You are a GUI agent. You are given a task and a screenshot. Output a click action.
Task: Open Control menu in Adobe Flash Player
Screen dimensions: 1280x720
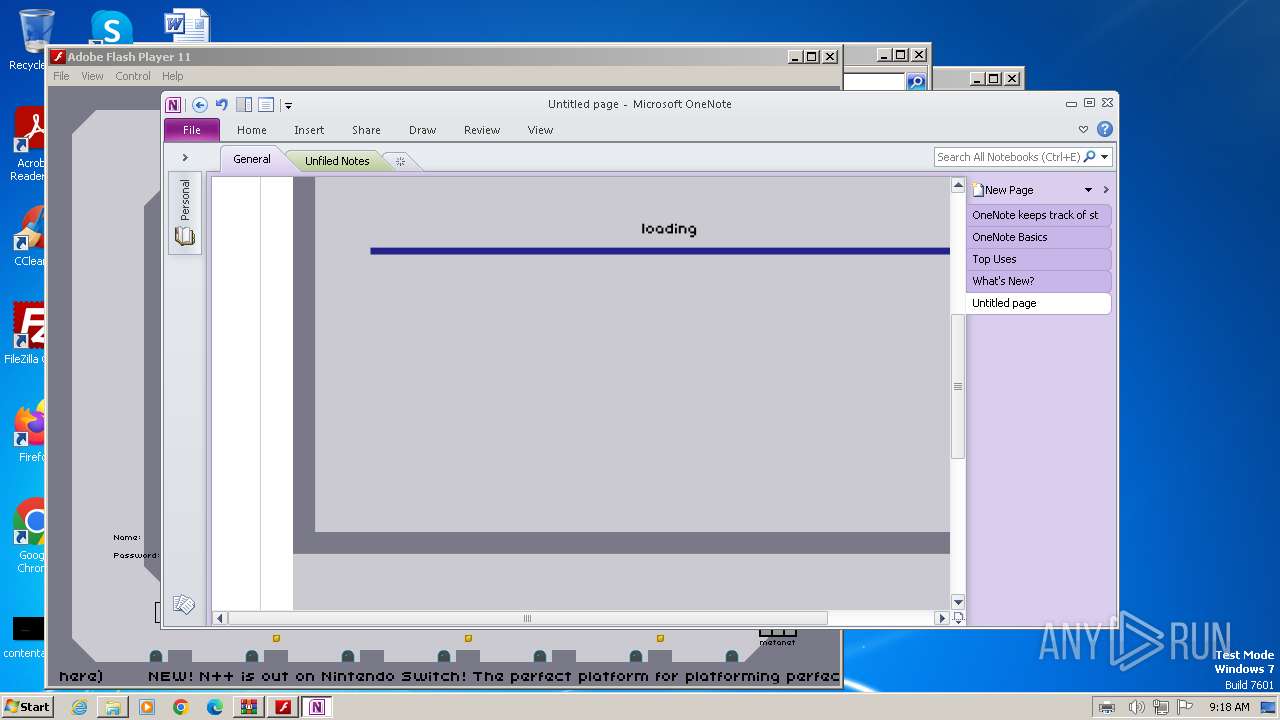click(133, 76)
